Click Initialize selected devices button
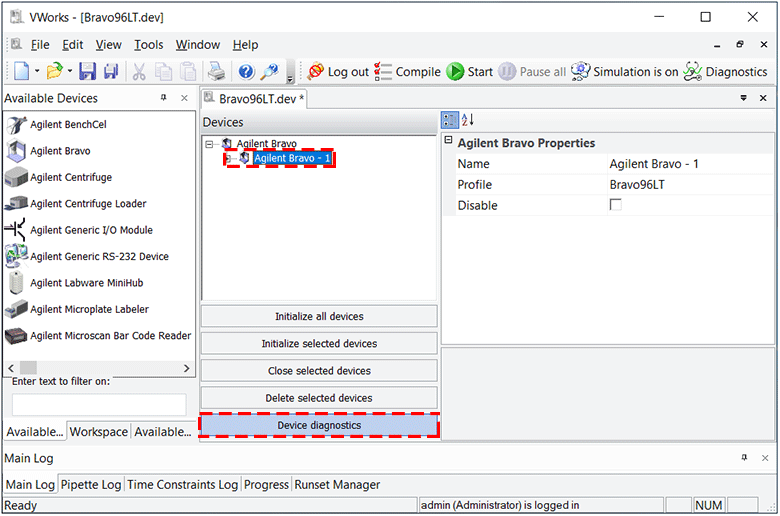Screen dimensions: 780x516 319,344
